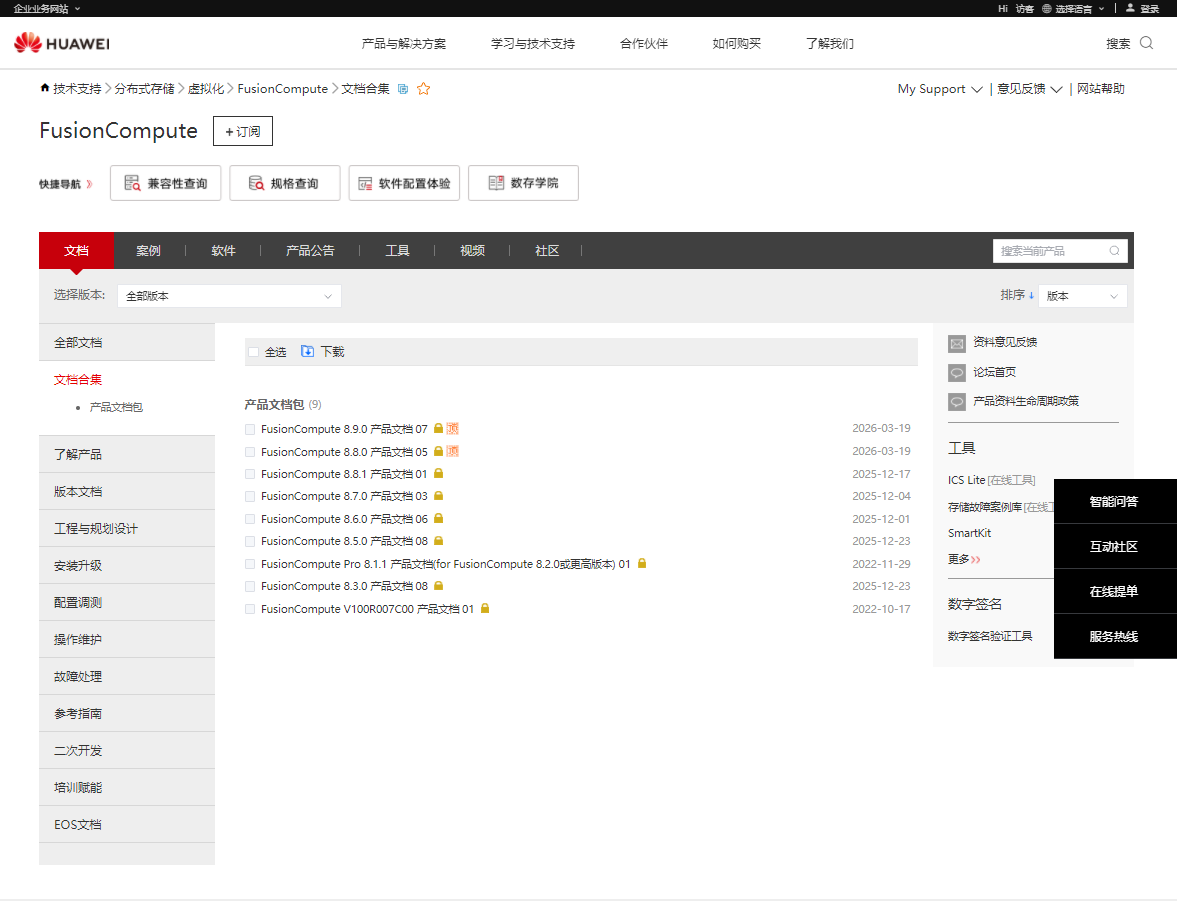This screenshot has width=1177, height=901.
Task: Click the lock icon on FusionCompute V100R007C00 row
Action: point(485,608)
